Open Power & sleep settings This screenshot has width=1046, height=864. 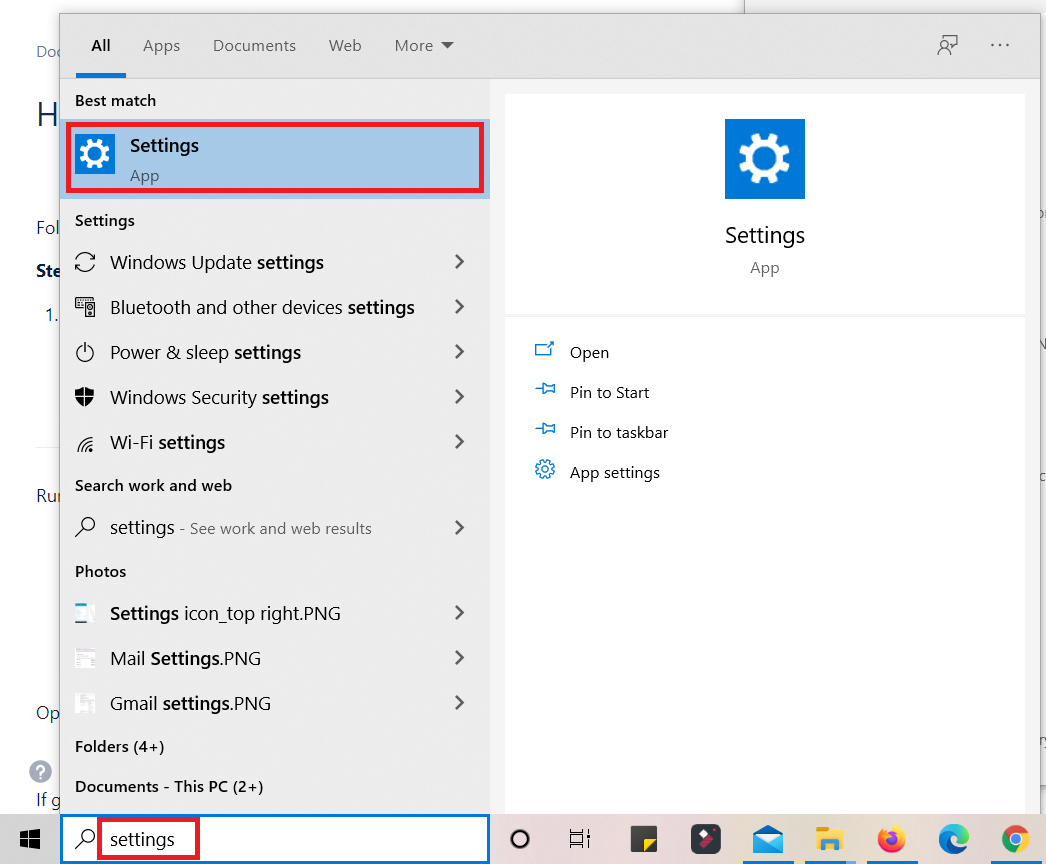pyautogui.click(x=274, y=352)
